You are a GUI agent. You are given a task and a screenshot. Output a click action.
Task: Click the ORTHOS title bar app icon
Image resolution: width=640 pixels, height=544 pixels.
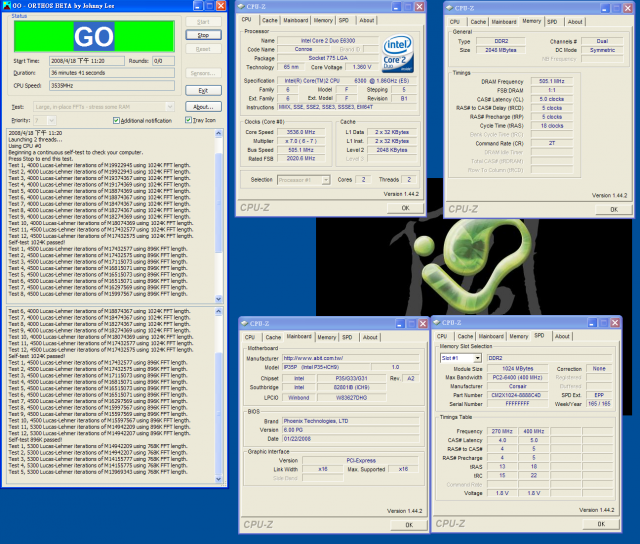tap(7, 5)
